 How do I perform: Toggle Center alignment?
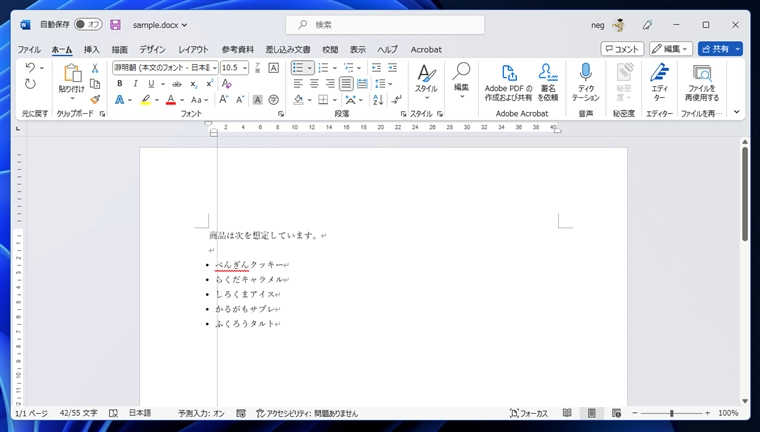click(x=314, y=84)
